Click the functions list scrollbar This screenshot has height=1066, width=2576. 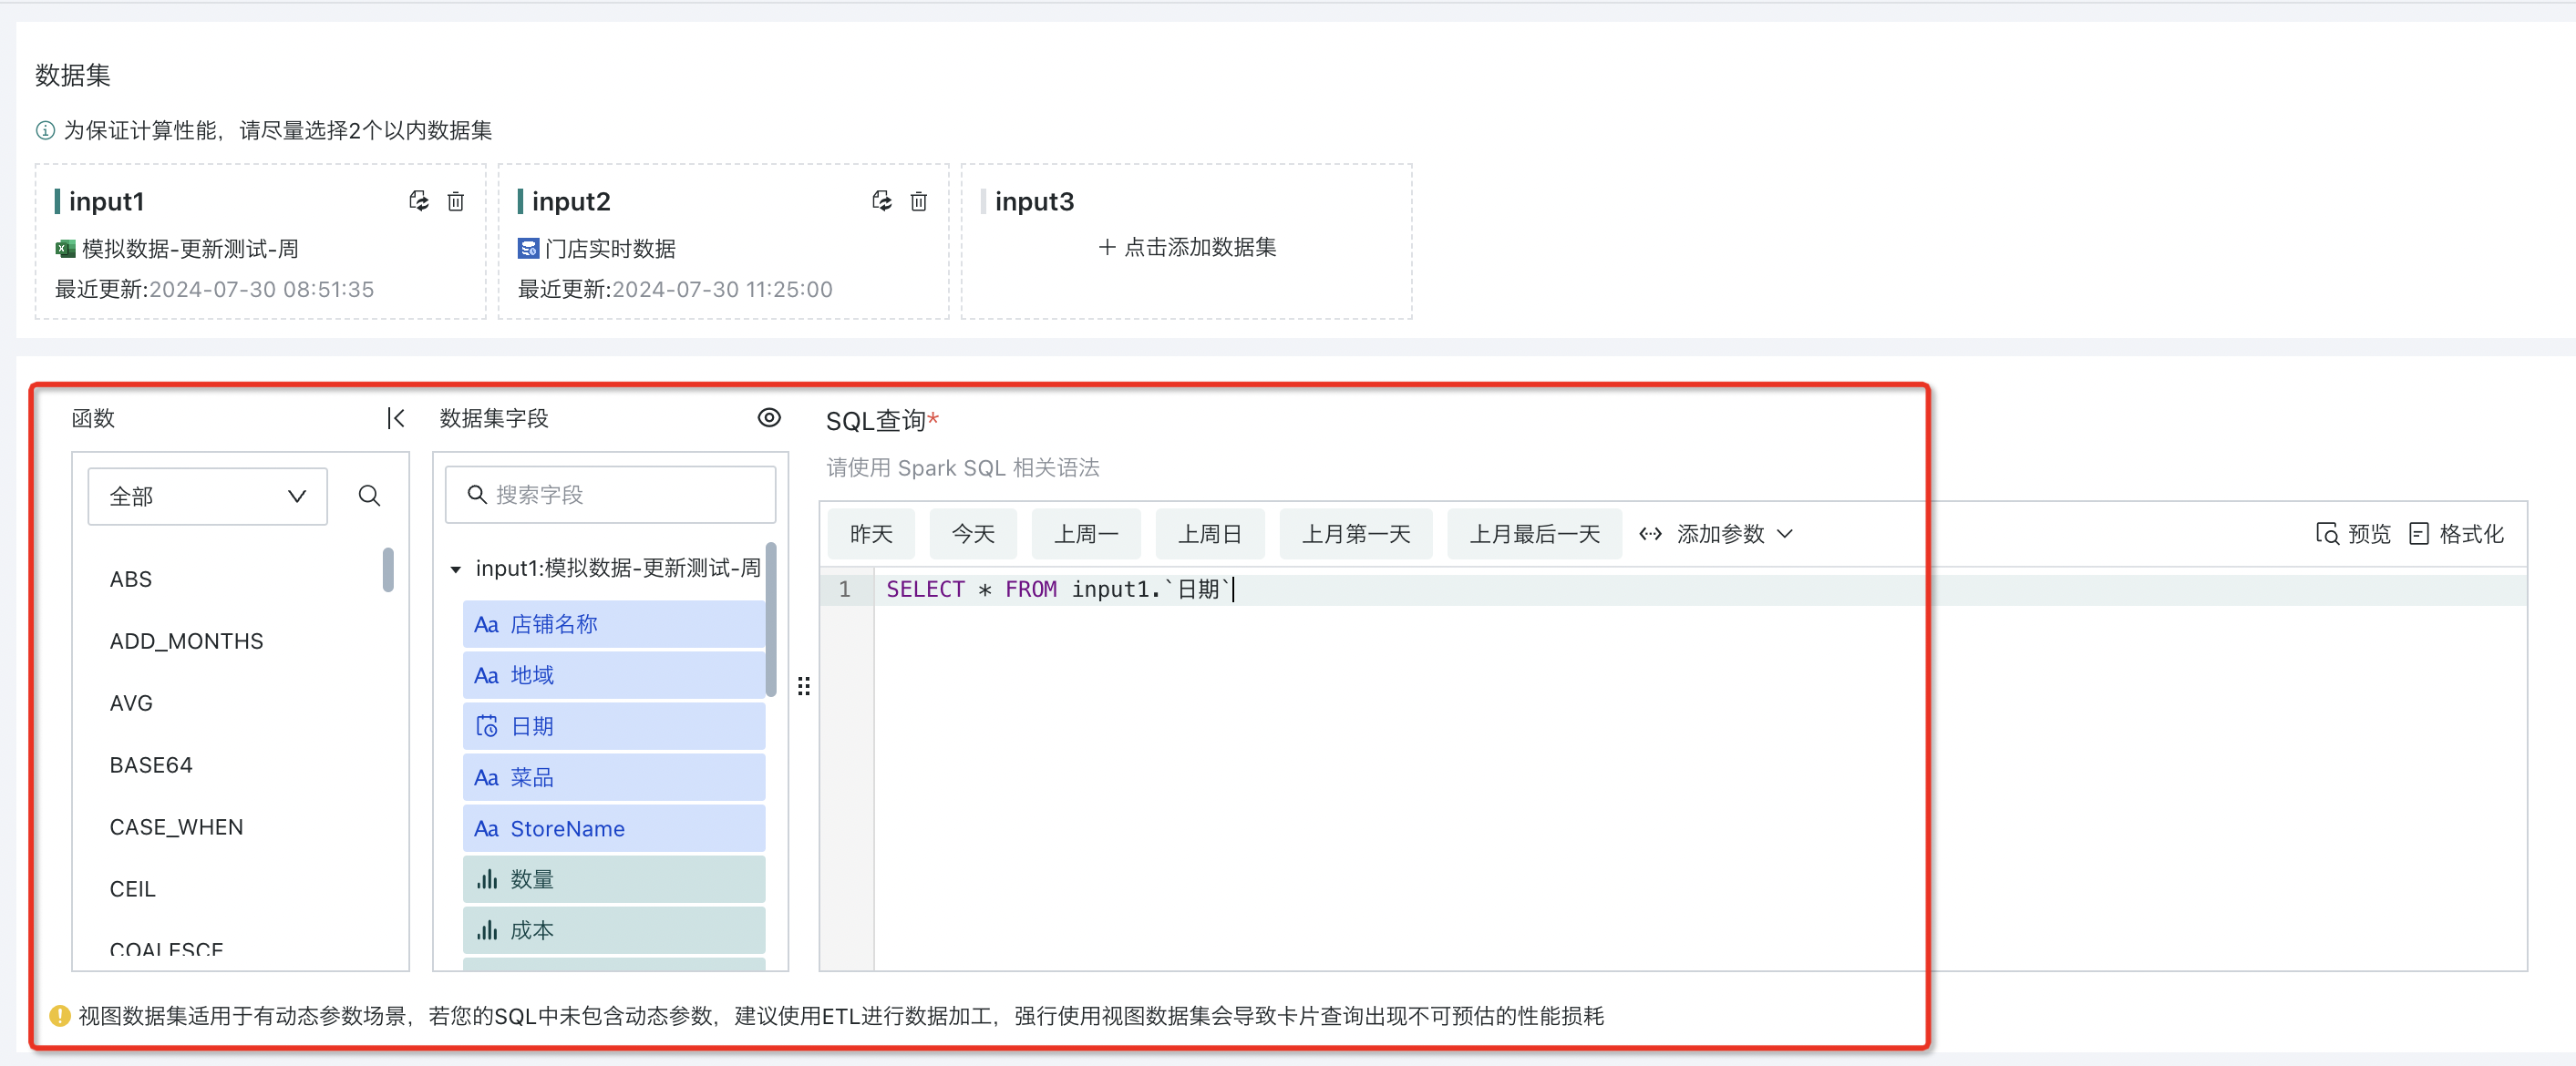click(x=388, y=570)
